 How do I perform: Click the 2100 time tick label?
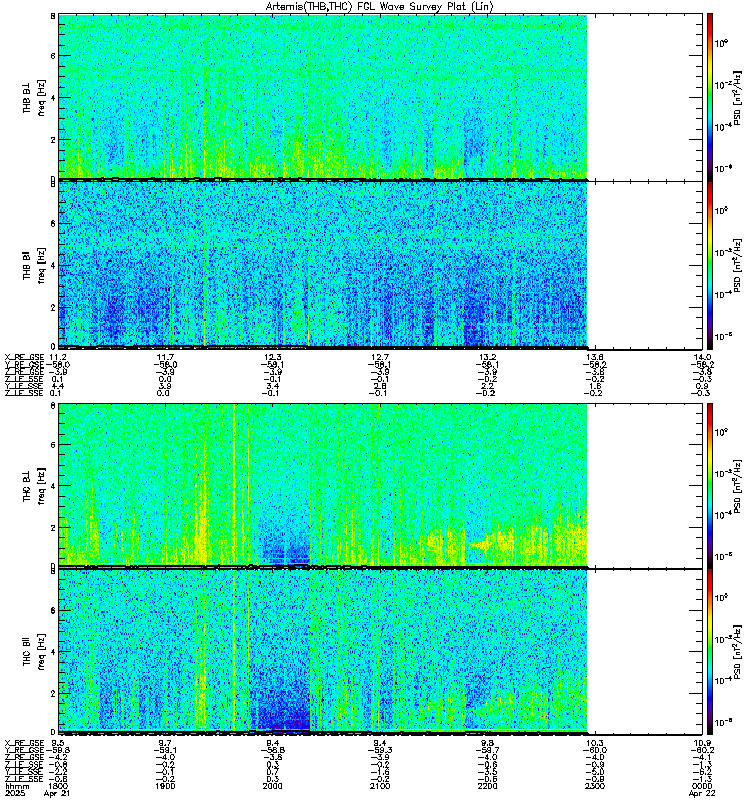tap(380, 786)
